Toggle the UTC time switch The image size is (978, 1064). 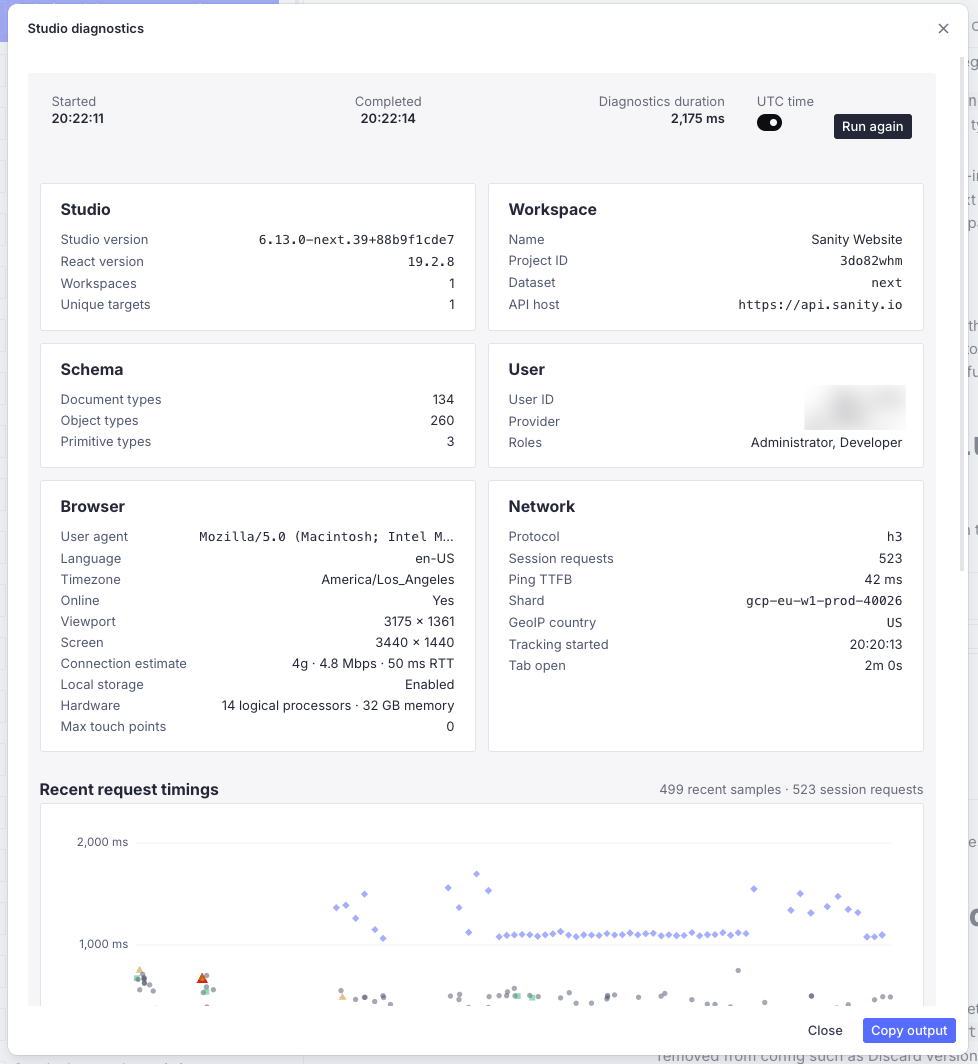click(769, 123)
